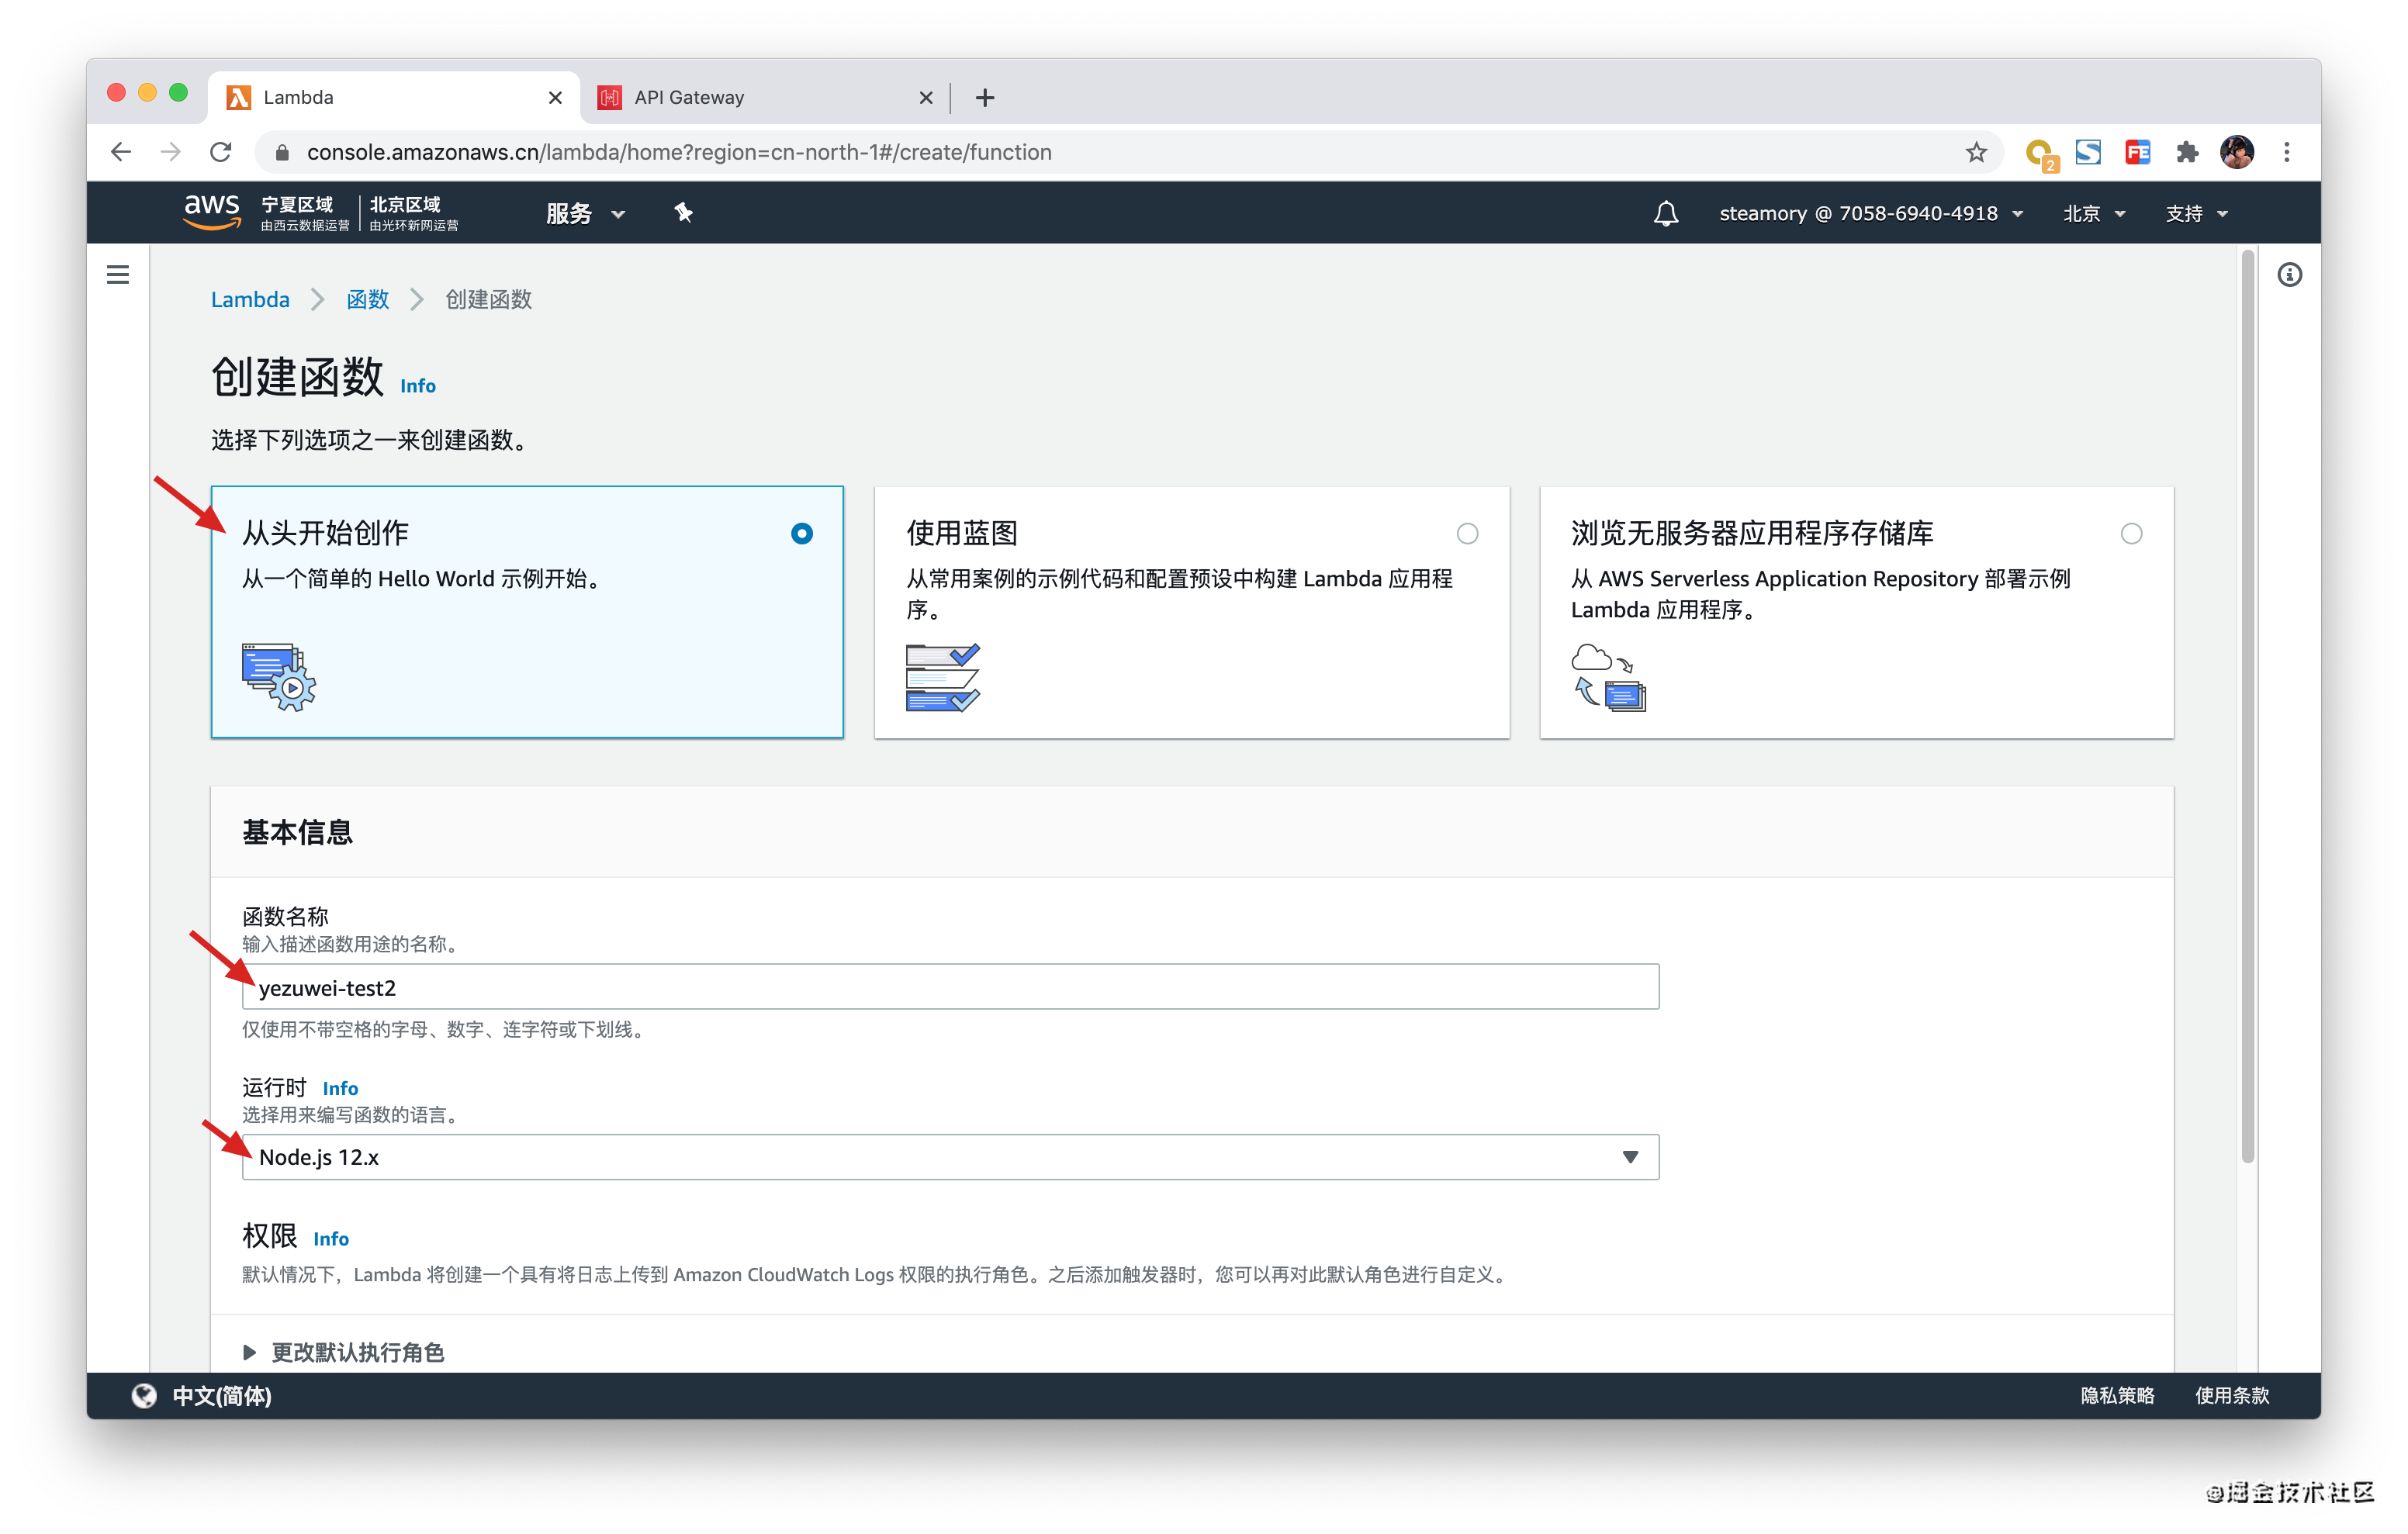
Task: Select the 浏览无服务器应用程序存储库 radio option
Action: 2131,533
